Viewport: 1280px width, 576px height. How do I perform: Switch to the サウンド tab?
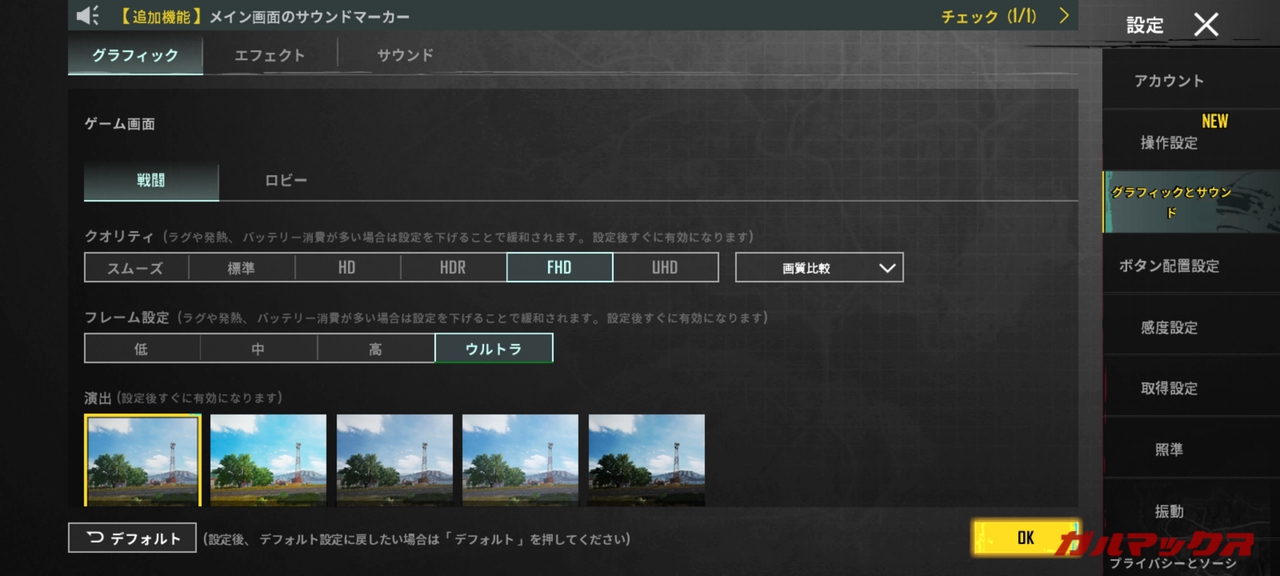coord(405,55)
